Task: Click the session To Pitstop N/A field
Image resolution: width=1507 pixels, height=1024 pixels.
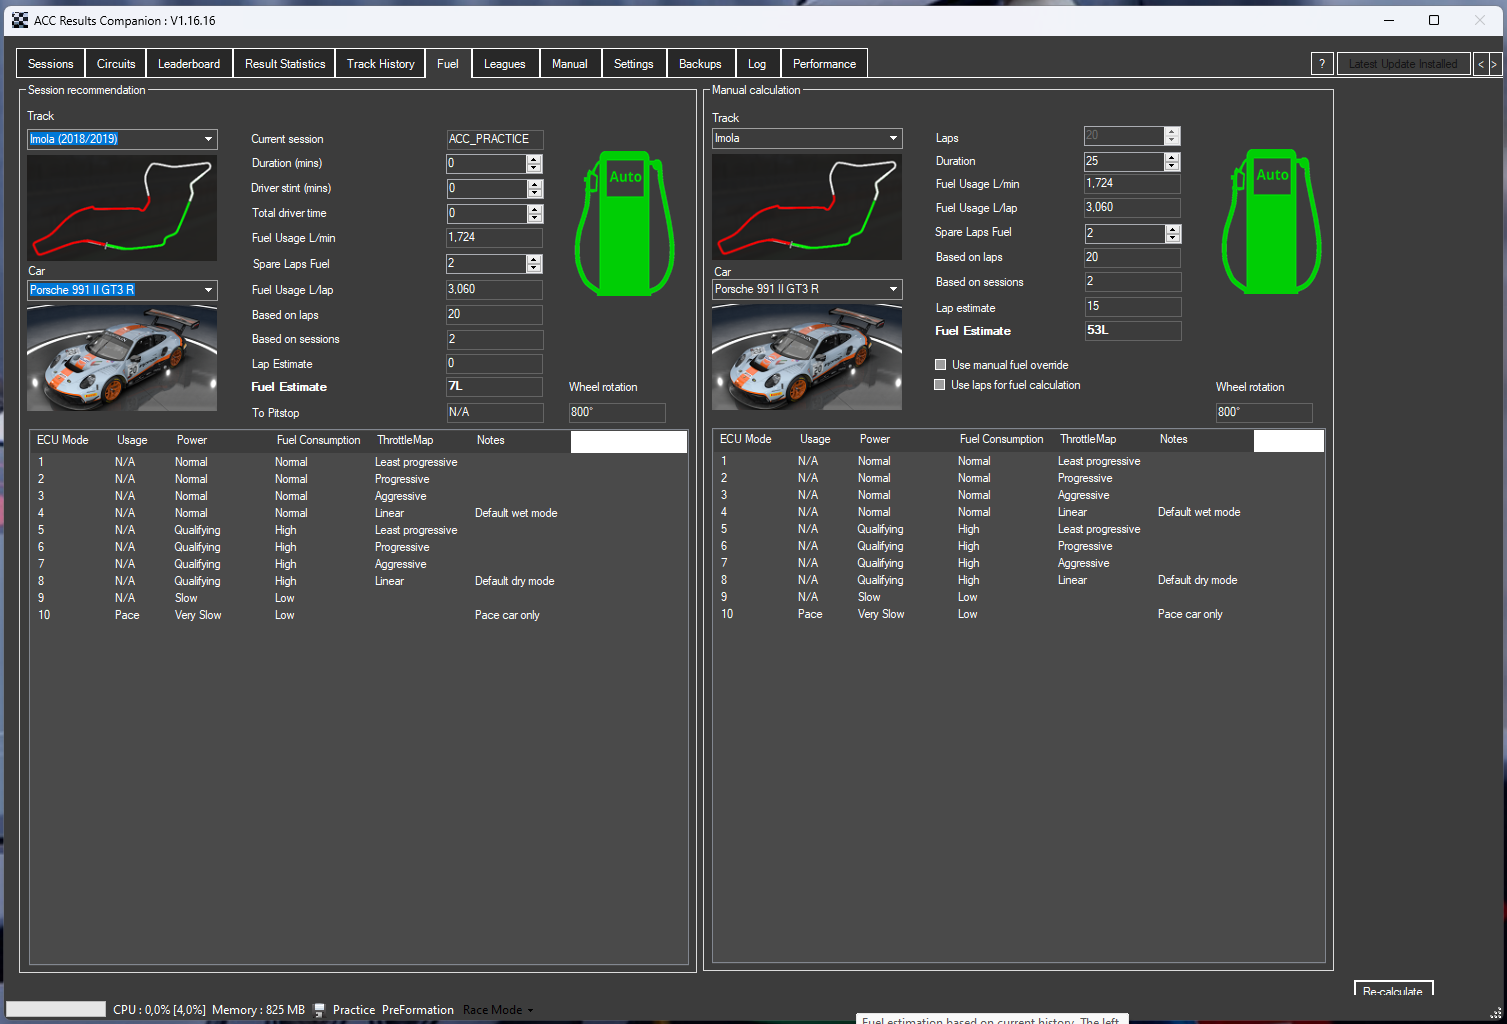Action: [x=494, y=412]
